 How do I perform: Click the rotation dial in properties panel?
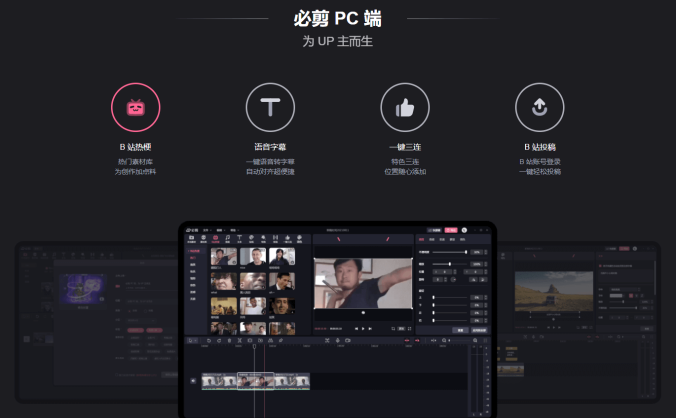[453, 280]
